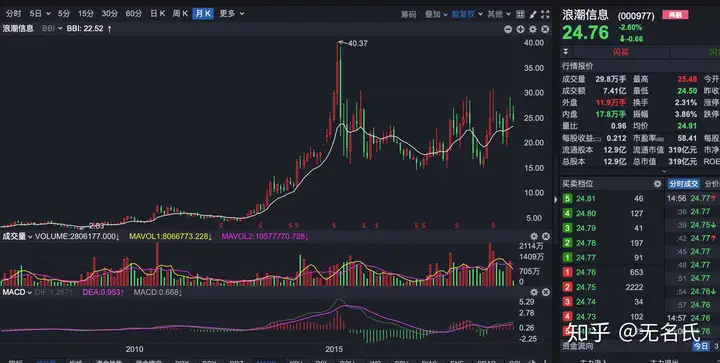Switch to the 60分 chart period
This screenshot has height=363, width=720.
134,14
